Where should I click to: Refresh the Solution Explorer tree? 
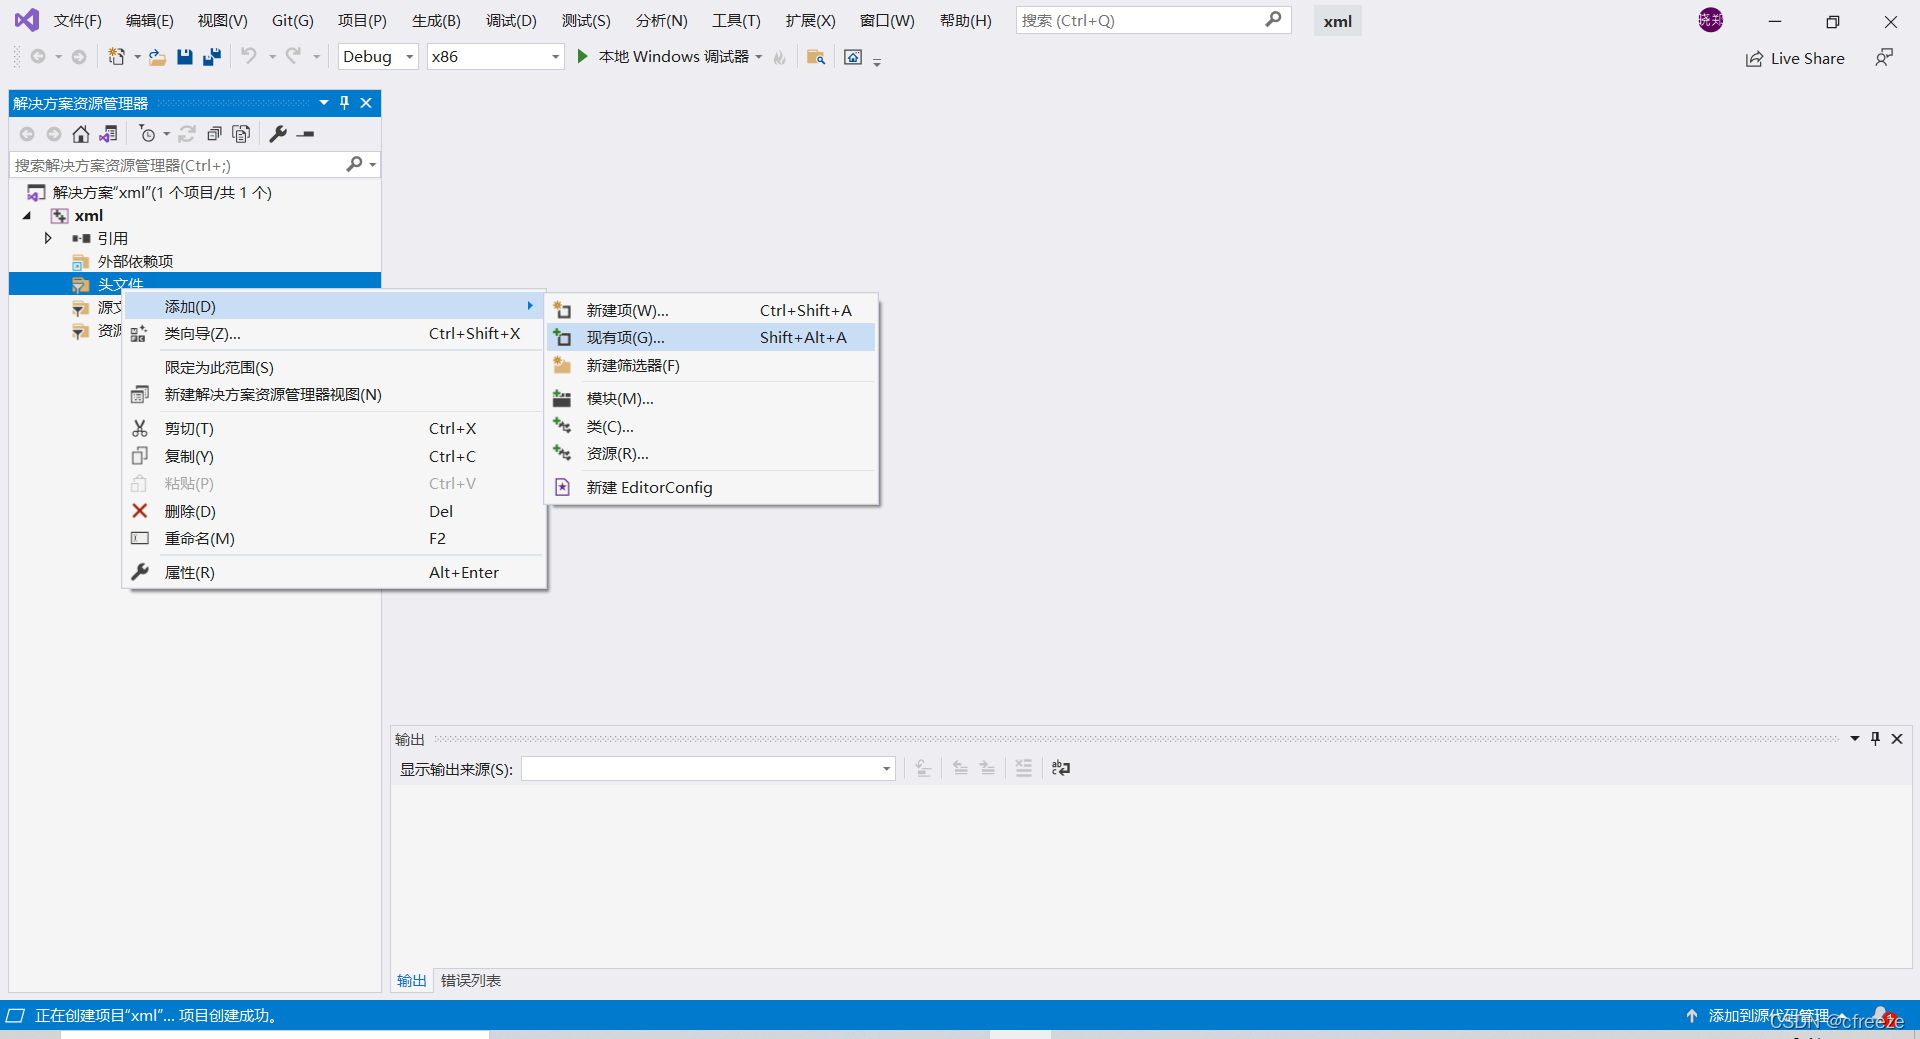click(188, 134)
